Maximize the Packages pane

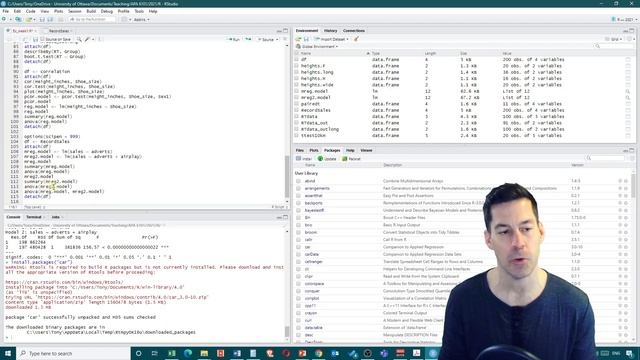click(x=632, y=150)
